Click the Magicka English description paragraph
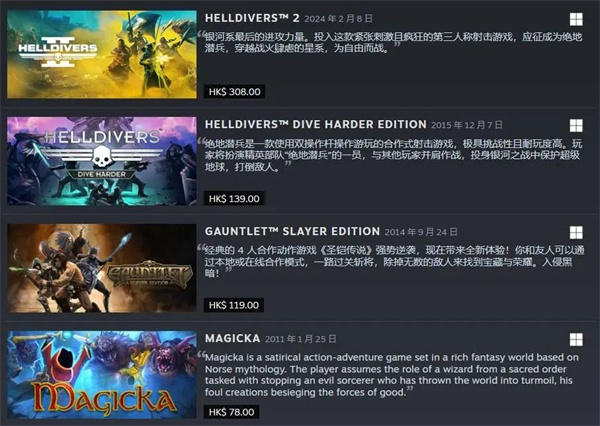 [392, 375]
